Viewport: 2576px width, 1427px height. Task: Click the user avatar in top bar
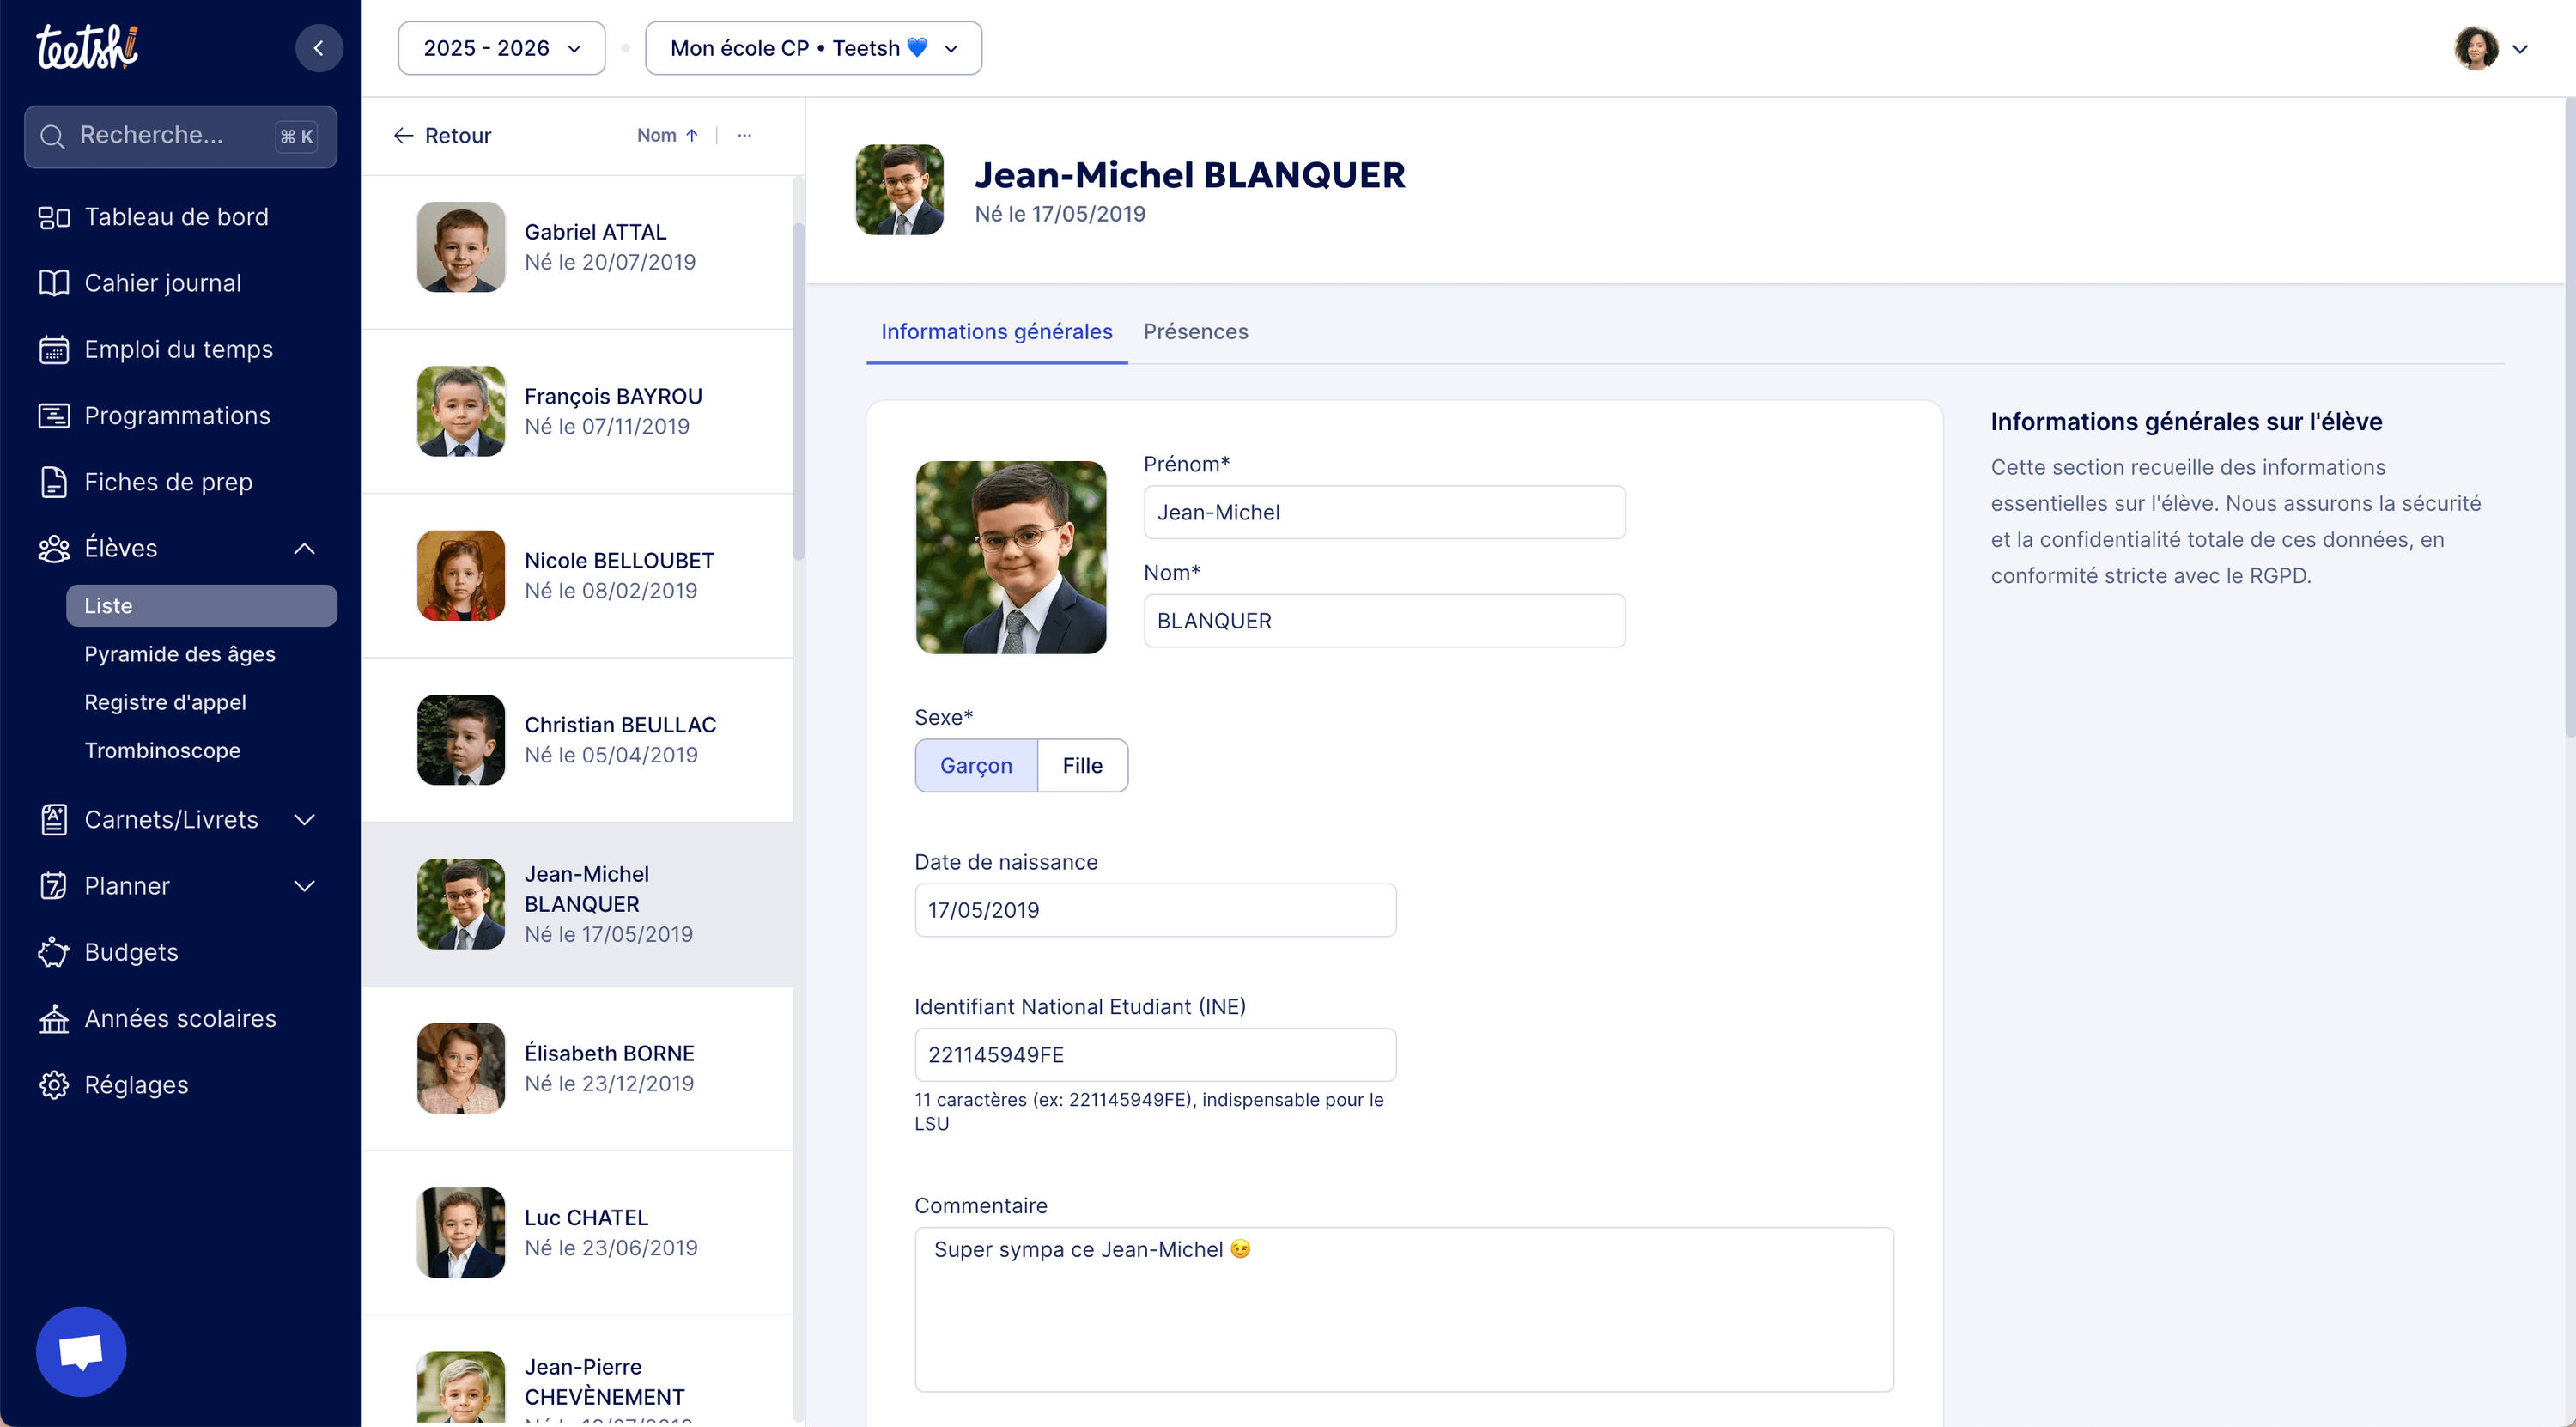(x=2476, y=47)
